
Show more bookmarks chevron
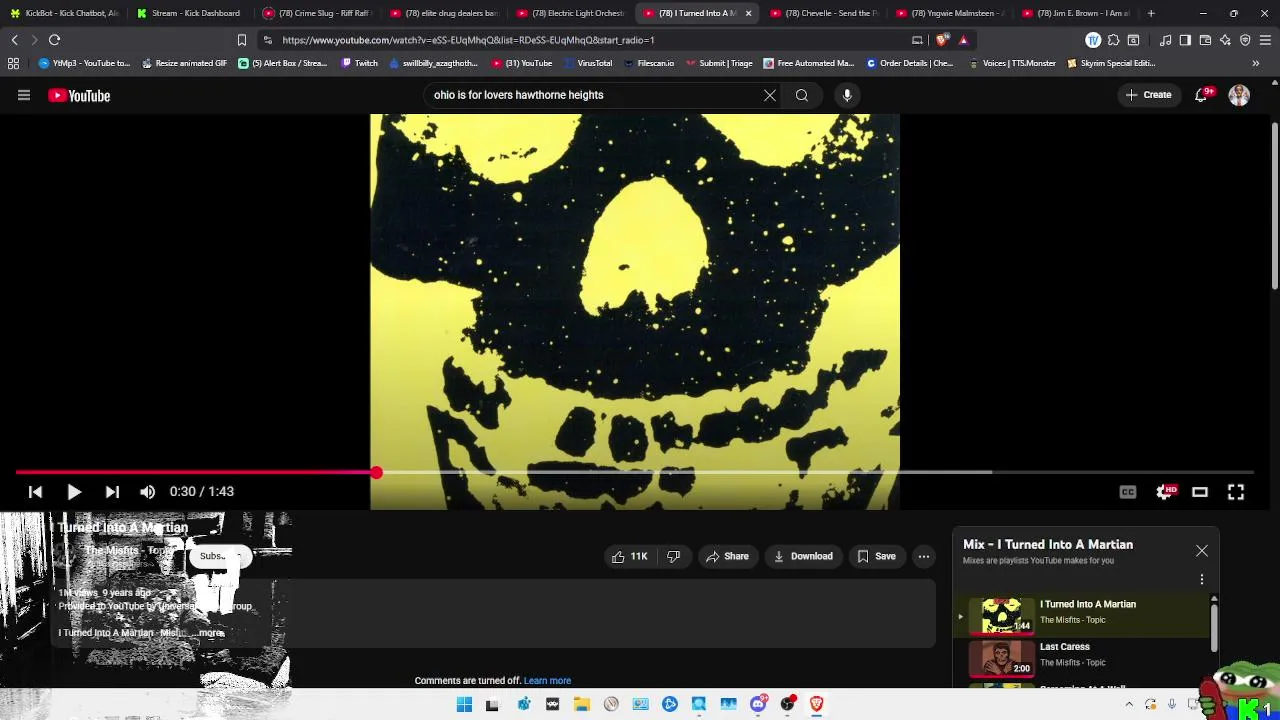(1255, 63)
